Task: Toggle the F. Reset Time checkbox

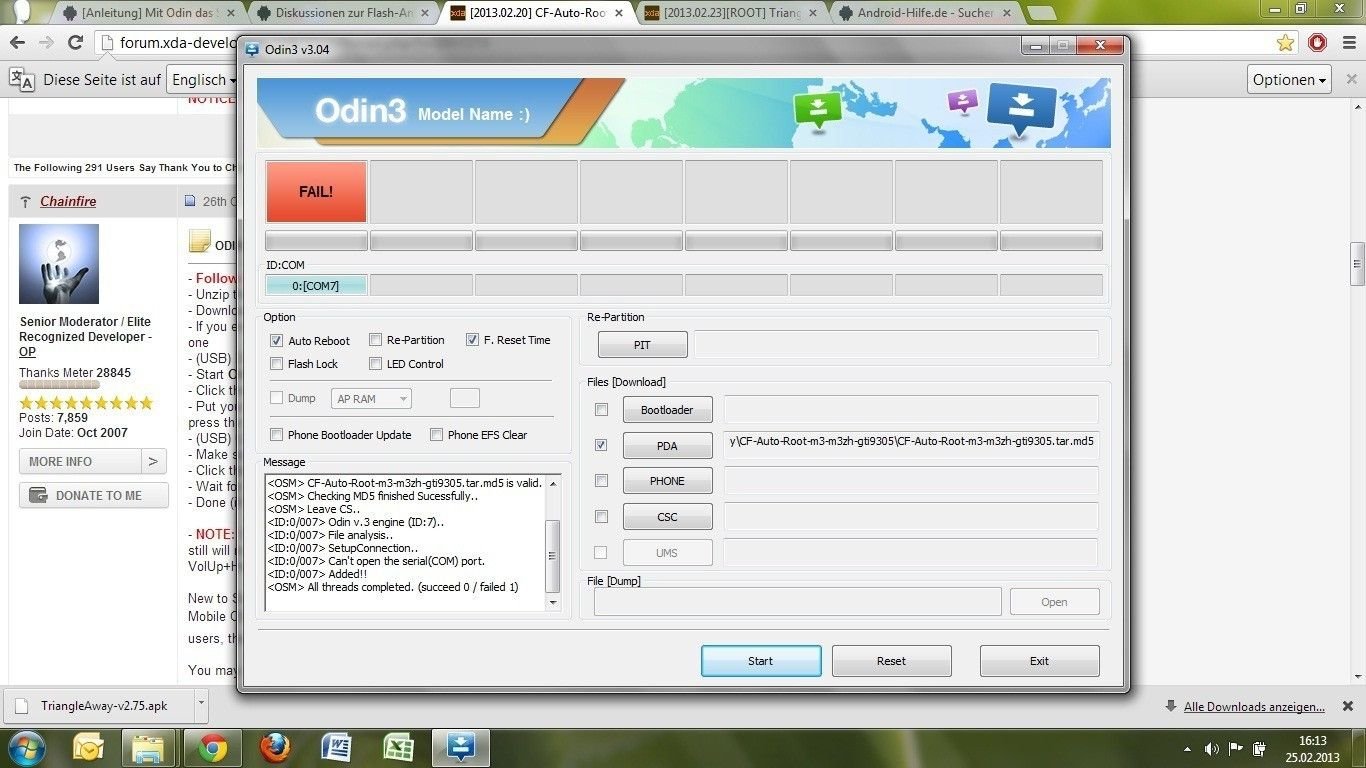Action: coord(473,340)
